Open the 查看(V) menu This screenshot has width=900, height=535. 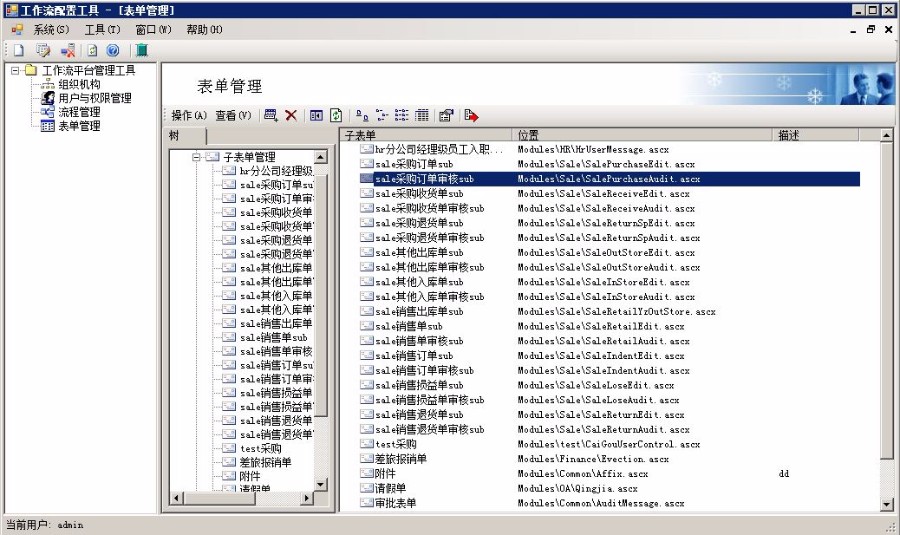(x=233, y=115)
